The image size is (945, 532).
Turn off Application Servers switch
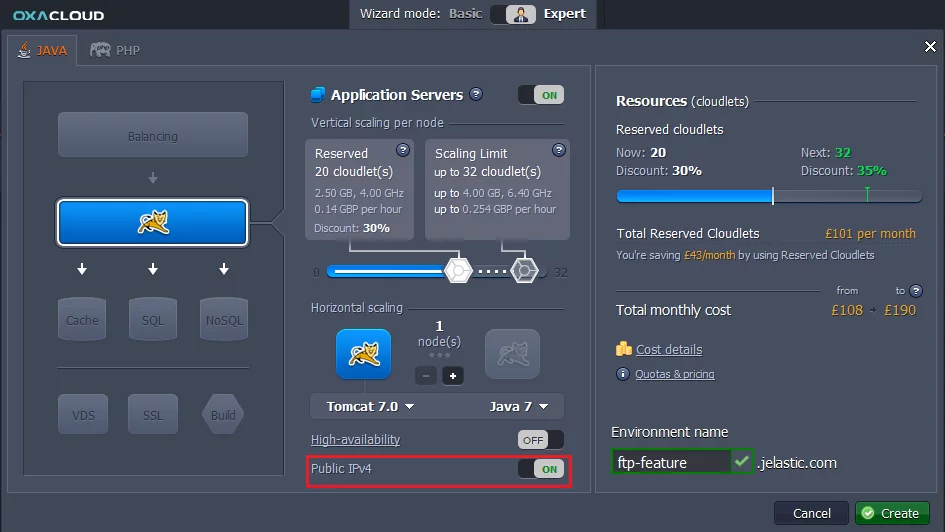(541, 95)
